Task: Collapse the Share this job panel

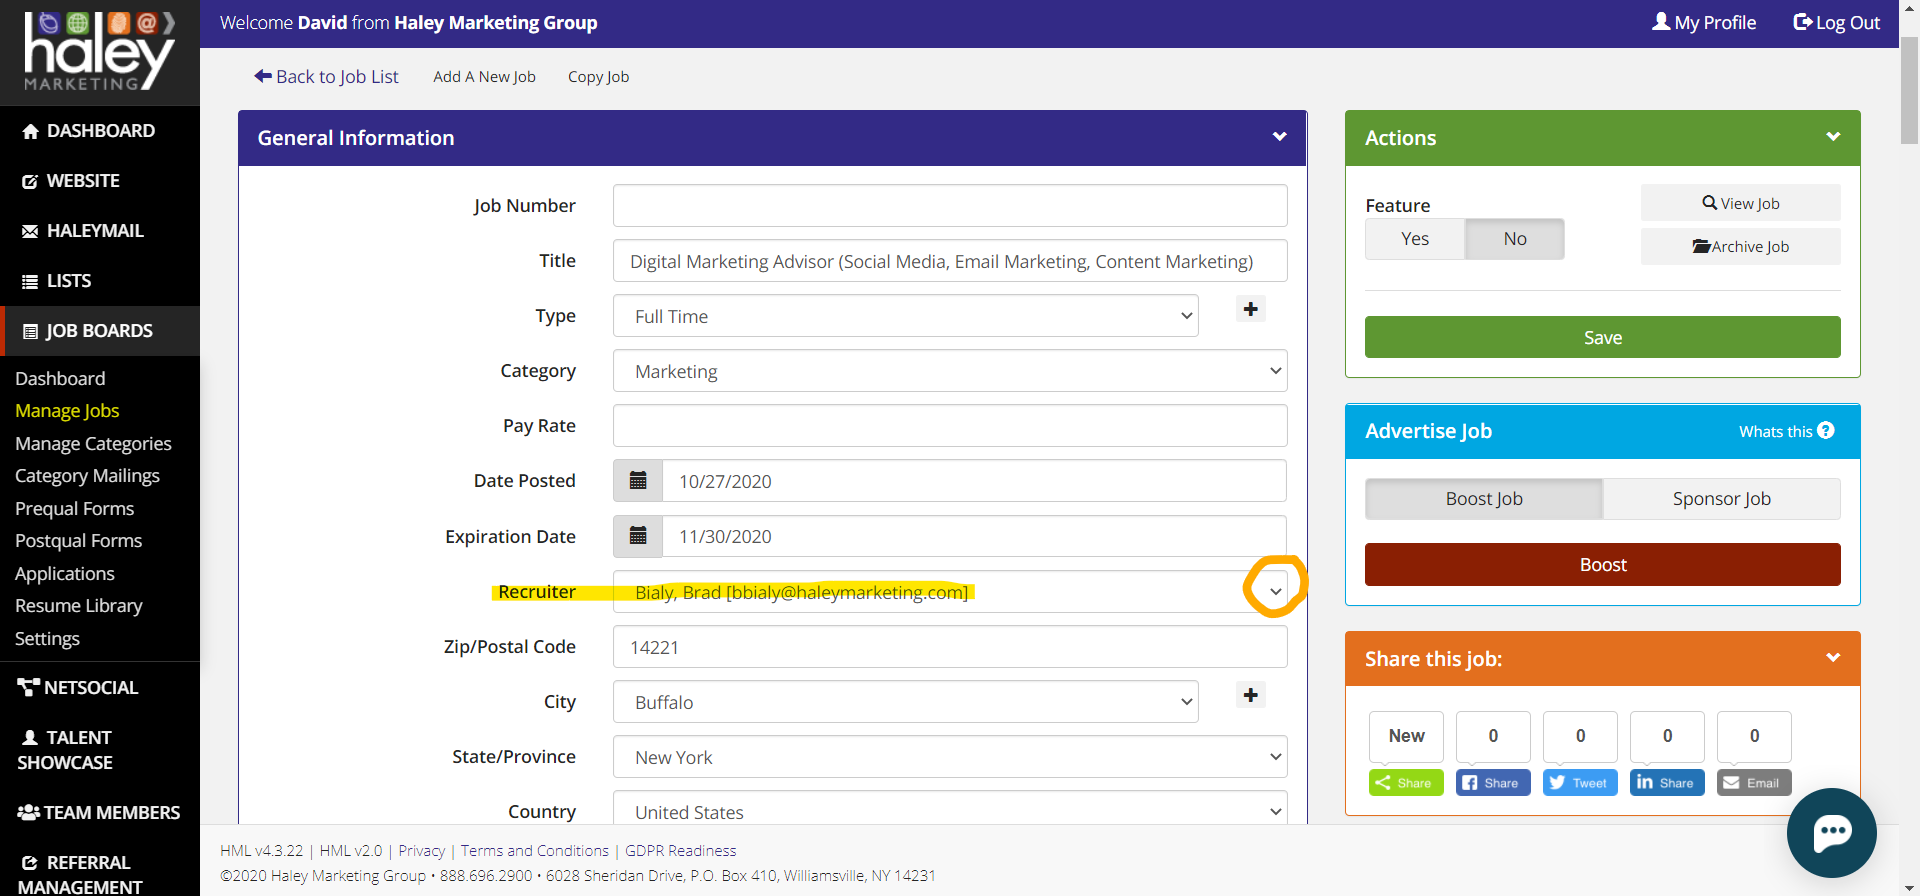Action: (x=1833, y=658)
